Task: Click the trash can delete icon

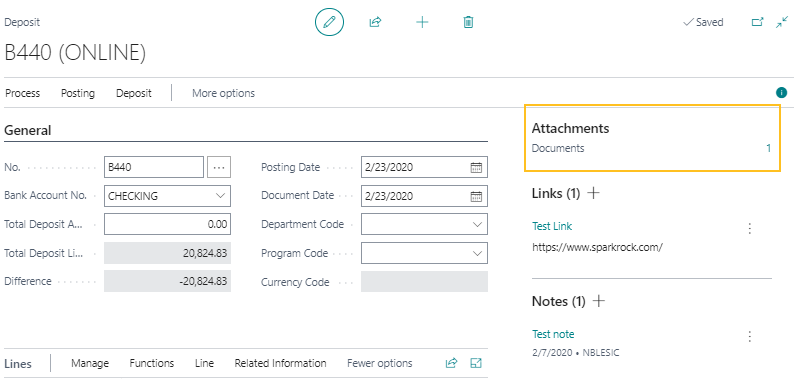Action: [x=468, y=22]
